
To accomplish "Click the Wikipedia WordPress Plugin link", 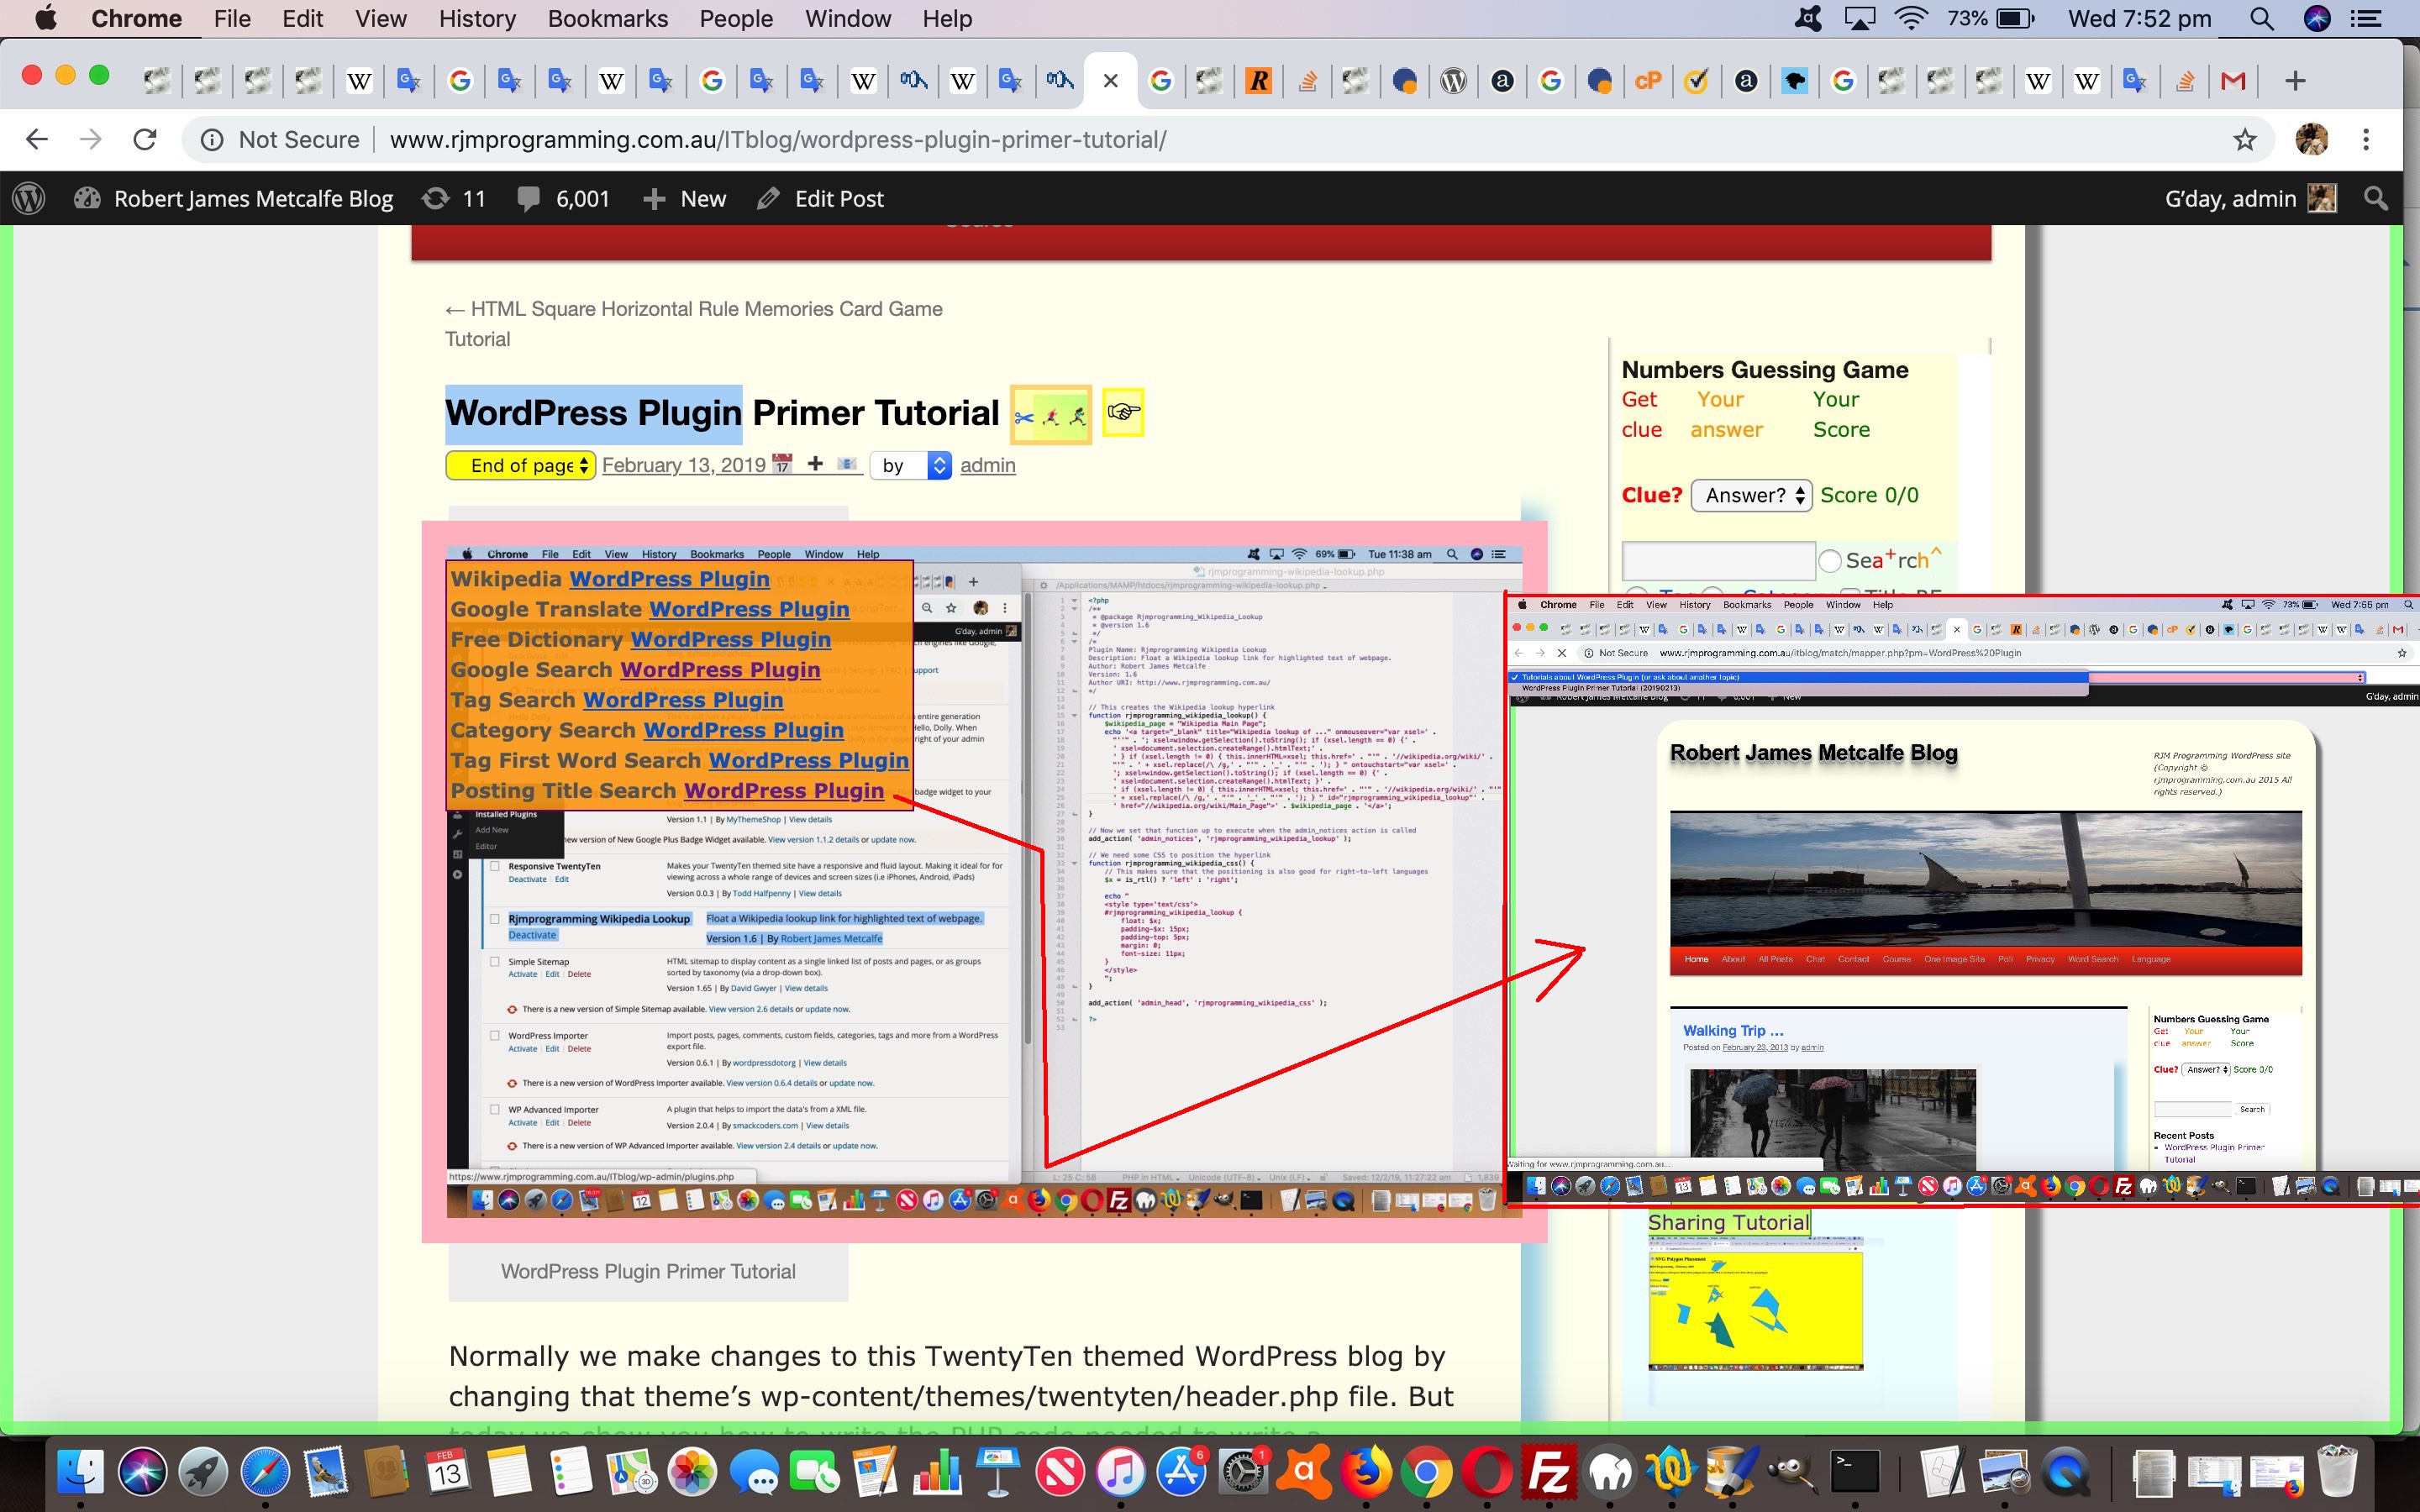I will [x=669, y=579].
